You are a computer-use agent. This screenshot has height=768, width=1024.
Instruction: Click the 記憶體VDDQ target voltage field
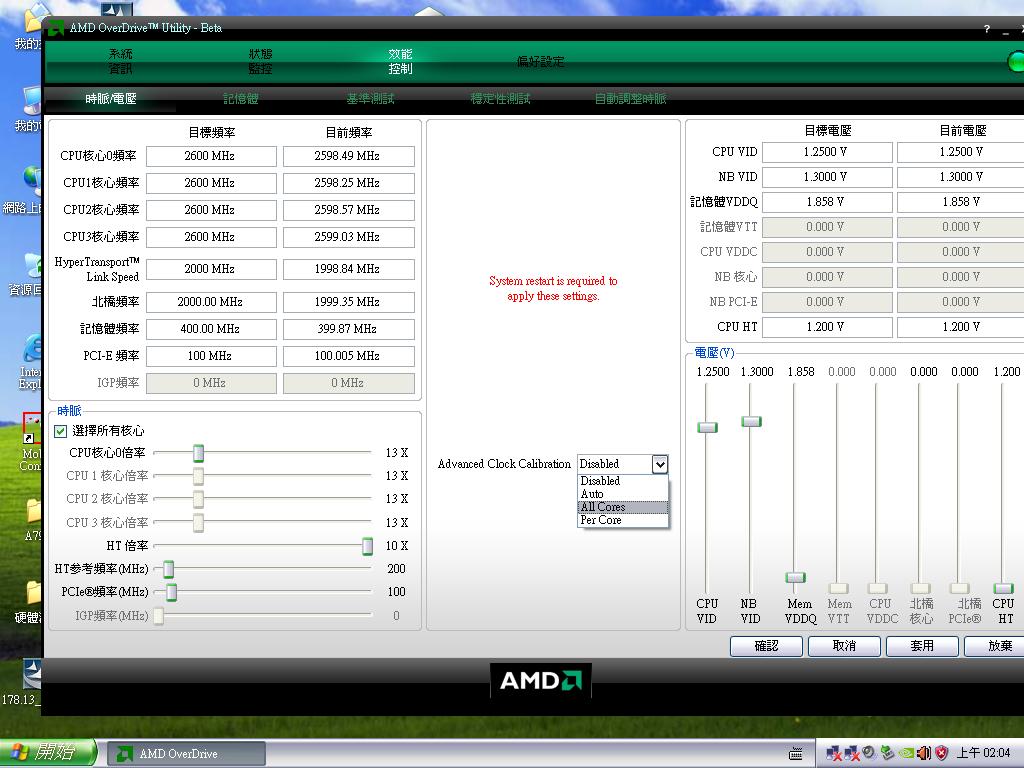(827, 202)
